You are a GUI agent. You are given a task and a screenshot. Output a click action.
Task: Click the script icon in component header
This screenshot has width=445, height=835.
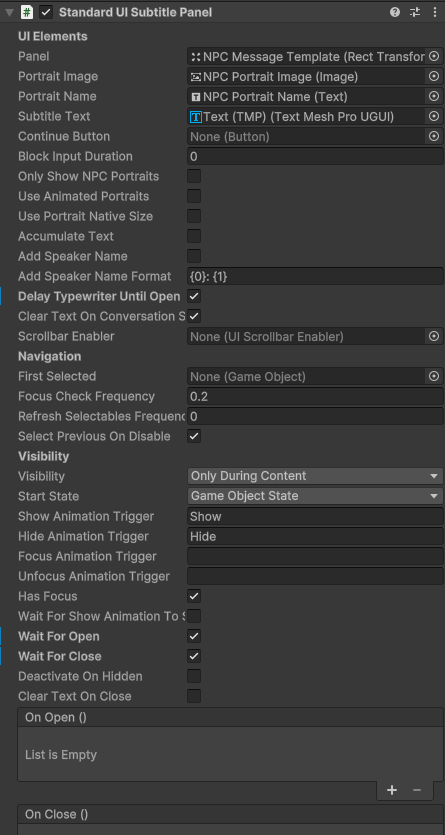[27, 12]
